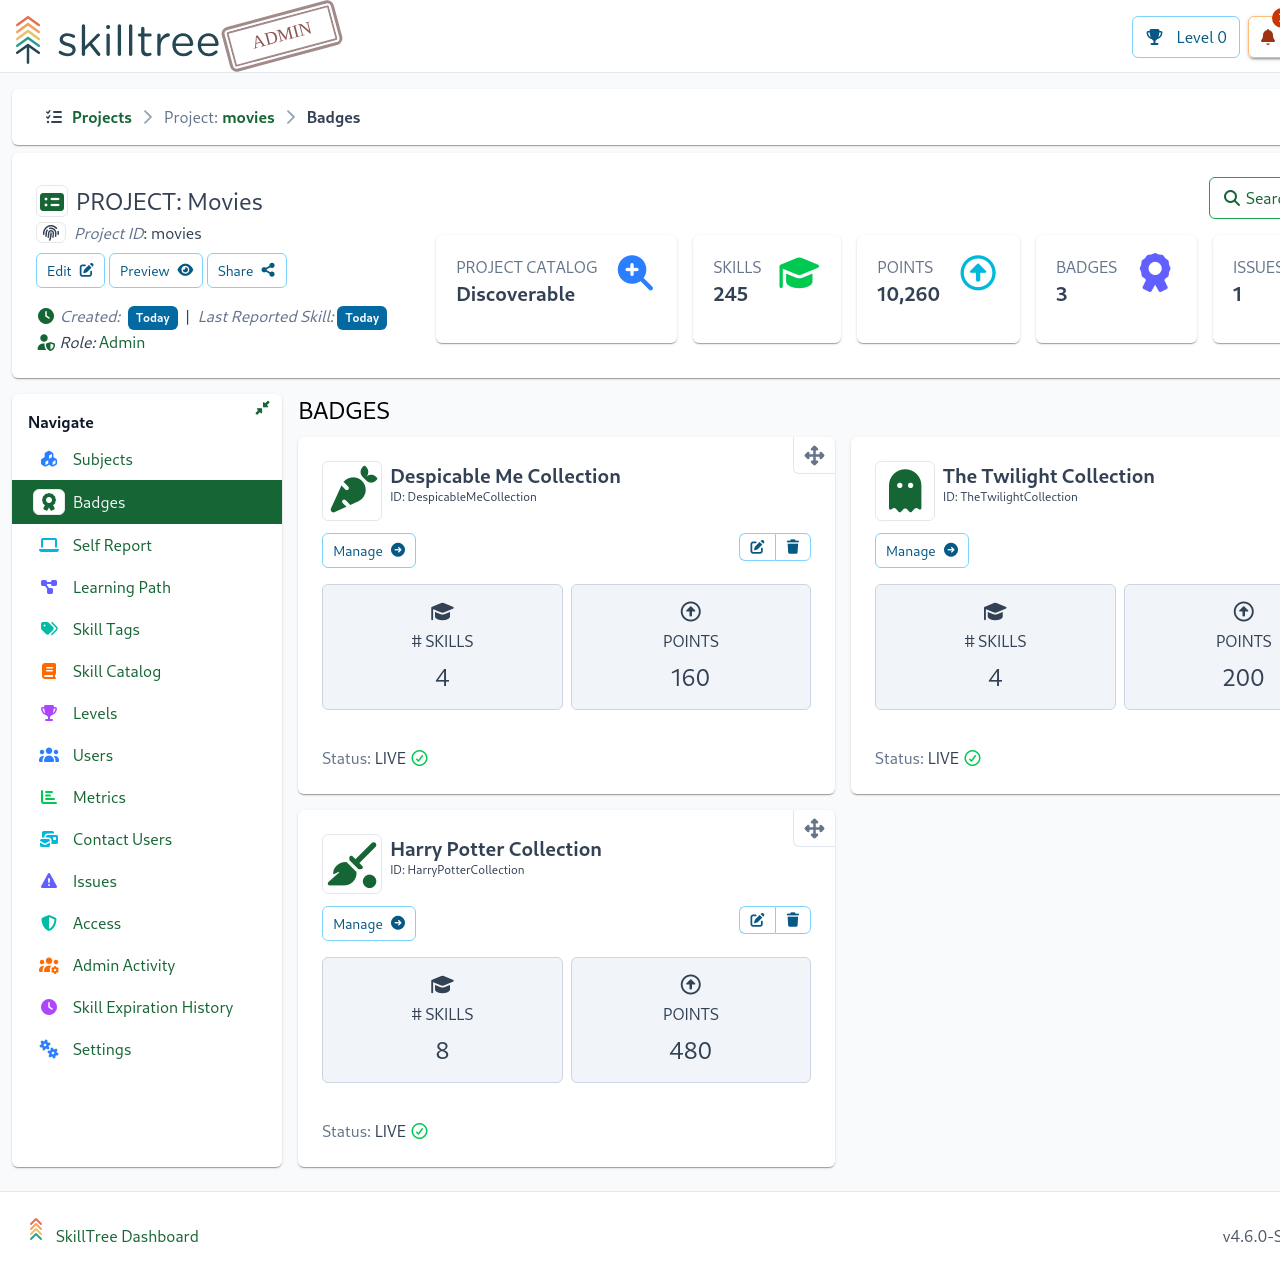Click Role: Admin text
The image size is (1280, 1272).
pos(102,342)
